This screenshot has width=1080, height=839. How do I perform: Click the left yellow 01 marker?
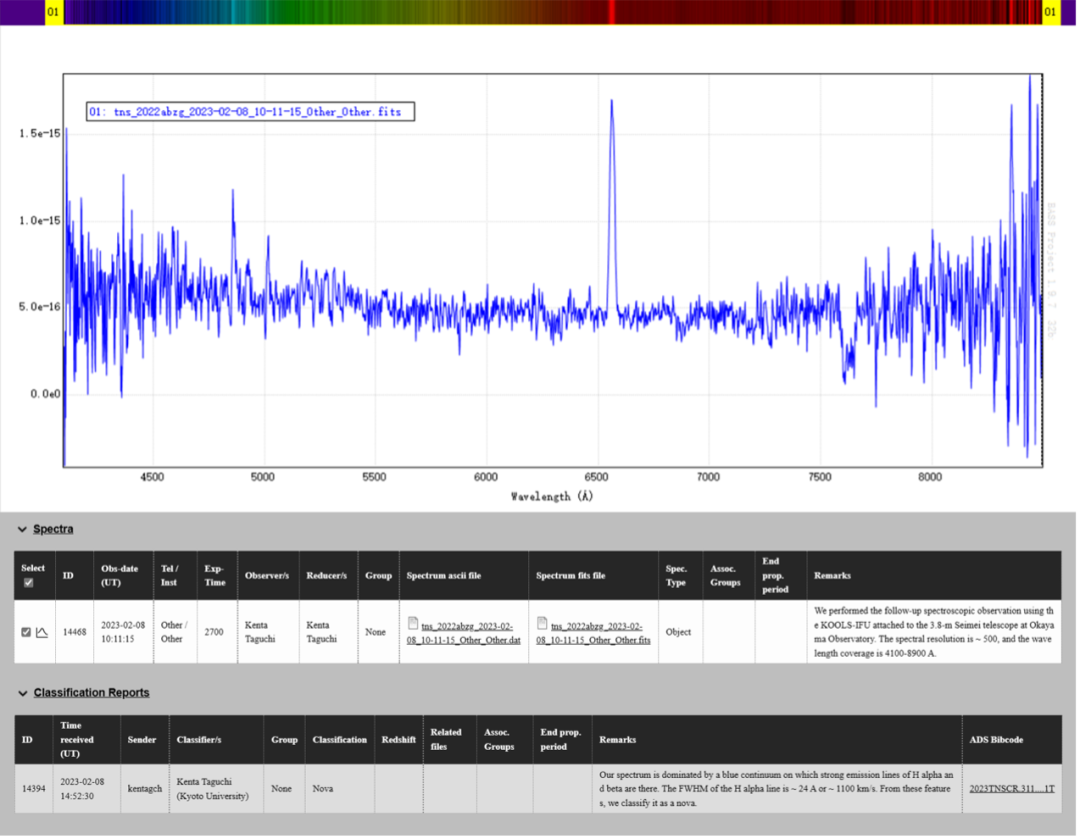pyautogui.click(x=53, y=12)
